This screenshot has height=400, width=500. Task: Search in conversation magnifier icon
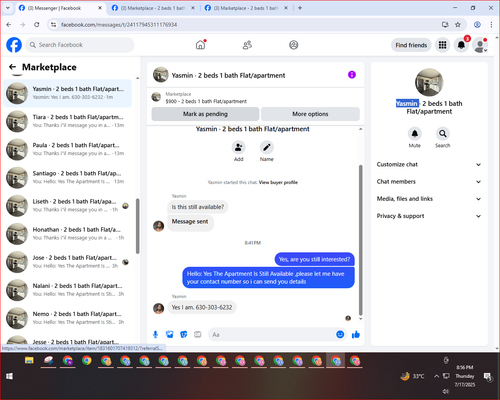(x=443, y=134)
